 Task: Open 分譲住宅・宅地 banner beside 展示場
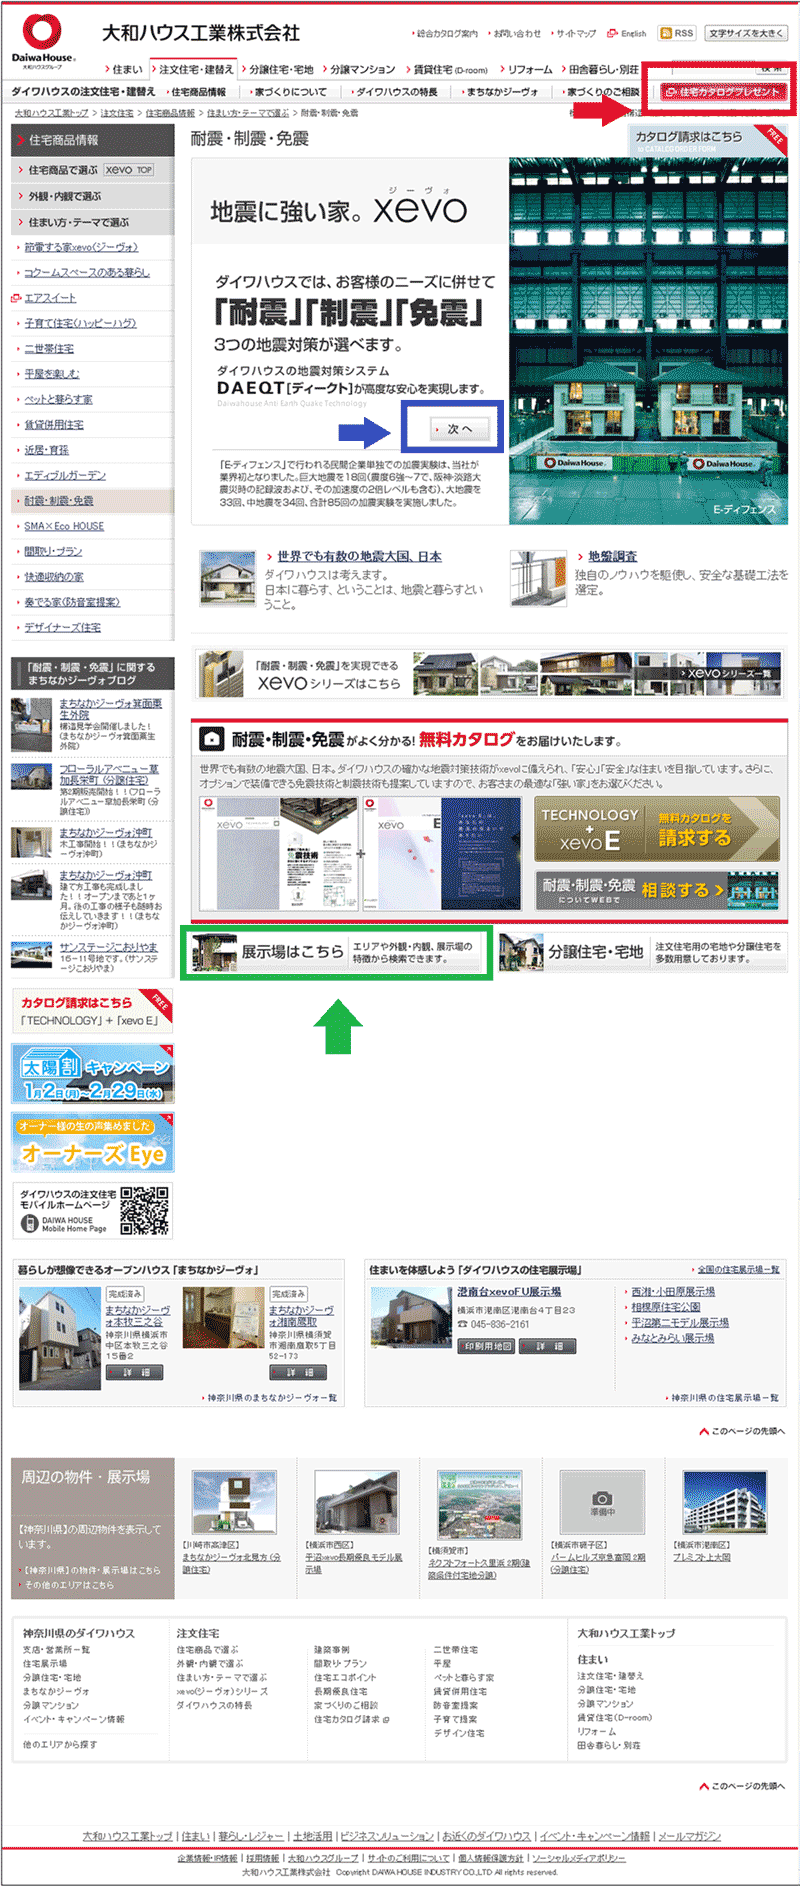pos(642,952)
